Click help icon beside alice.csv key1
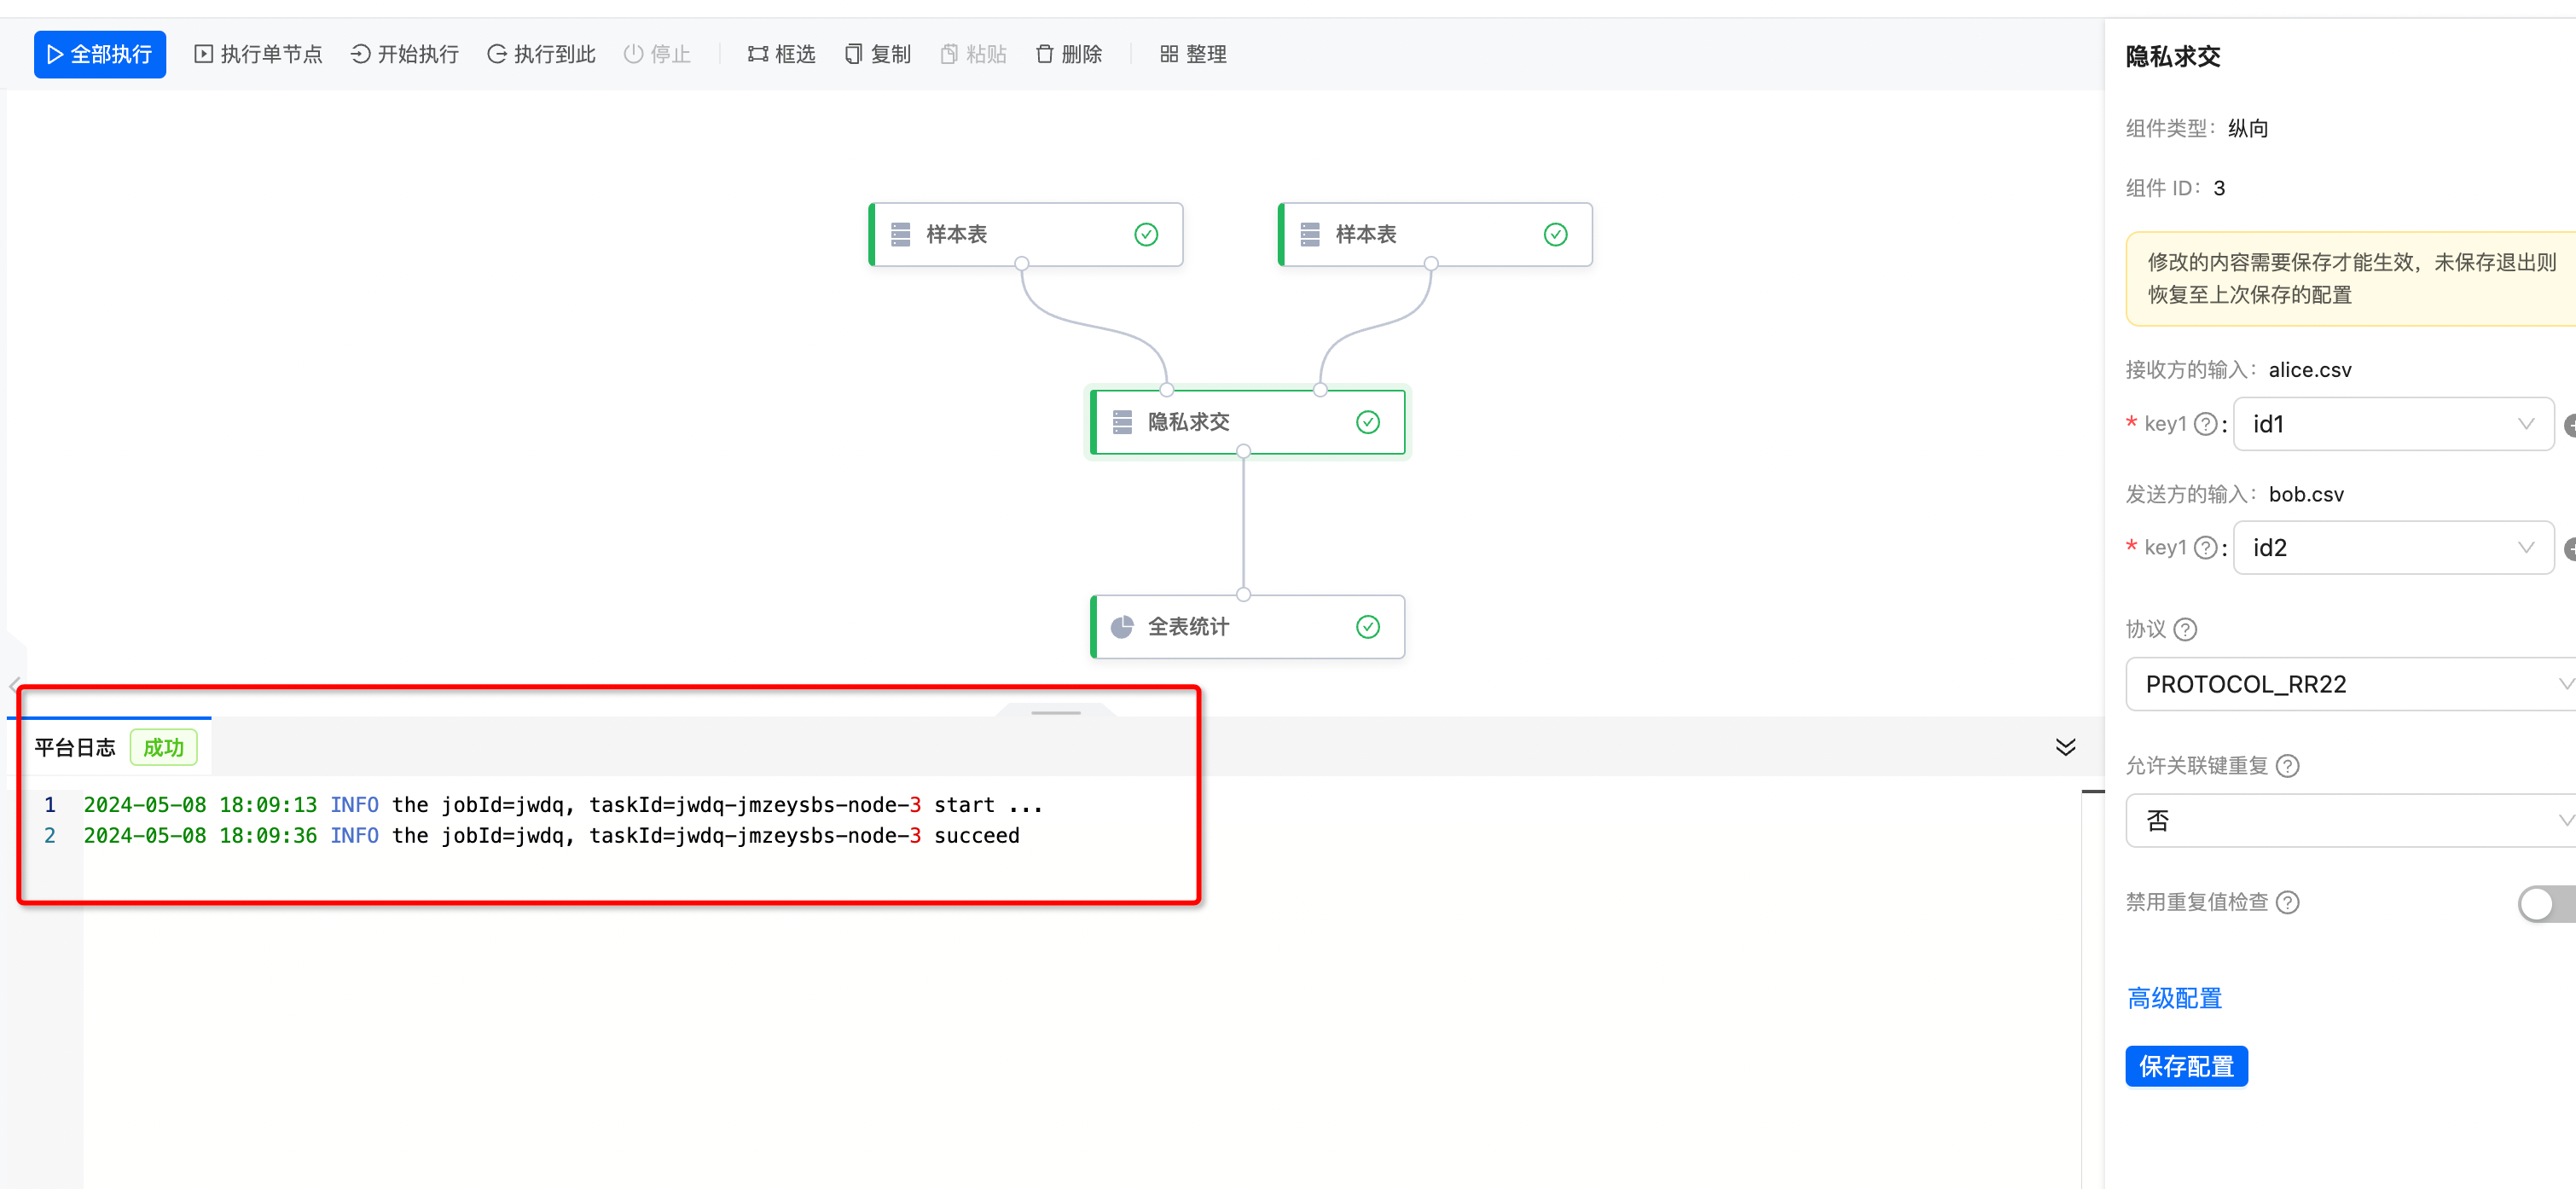This screenshot has width=2576, height=1189. [x=2206, y=424]
